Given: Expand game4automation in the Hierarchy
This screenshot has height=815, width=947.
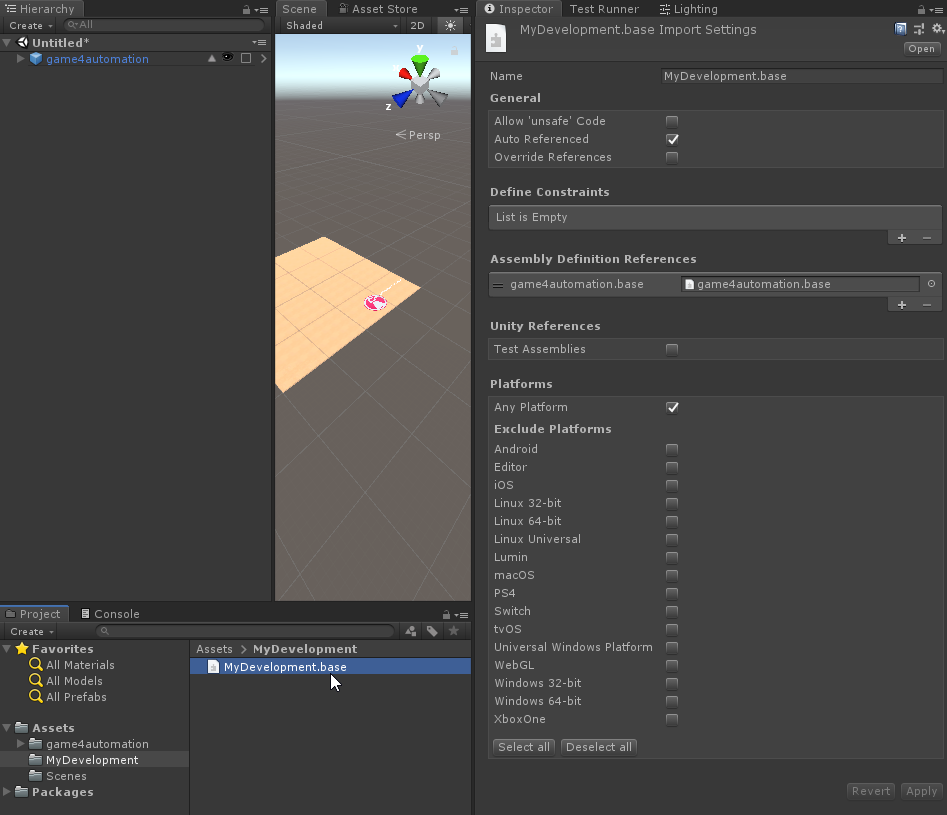Looking at the screenshot, I should (x=21, y=59).
